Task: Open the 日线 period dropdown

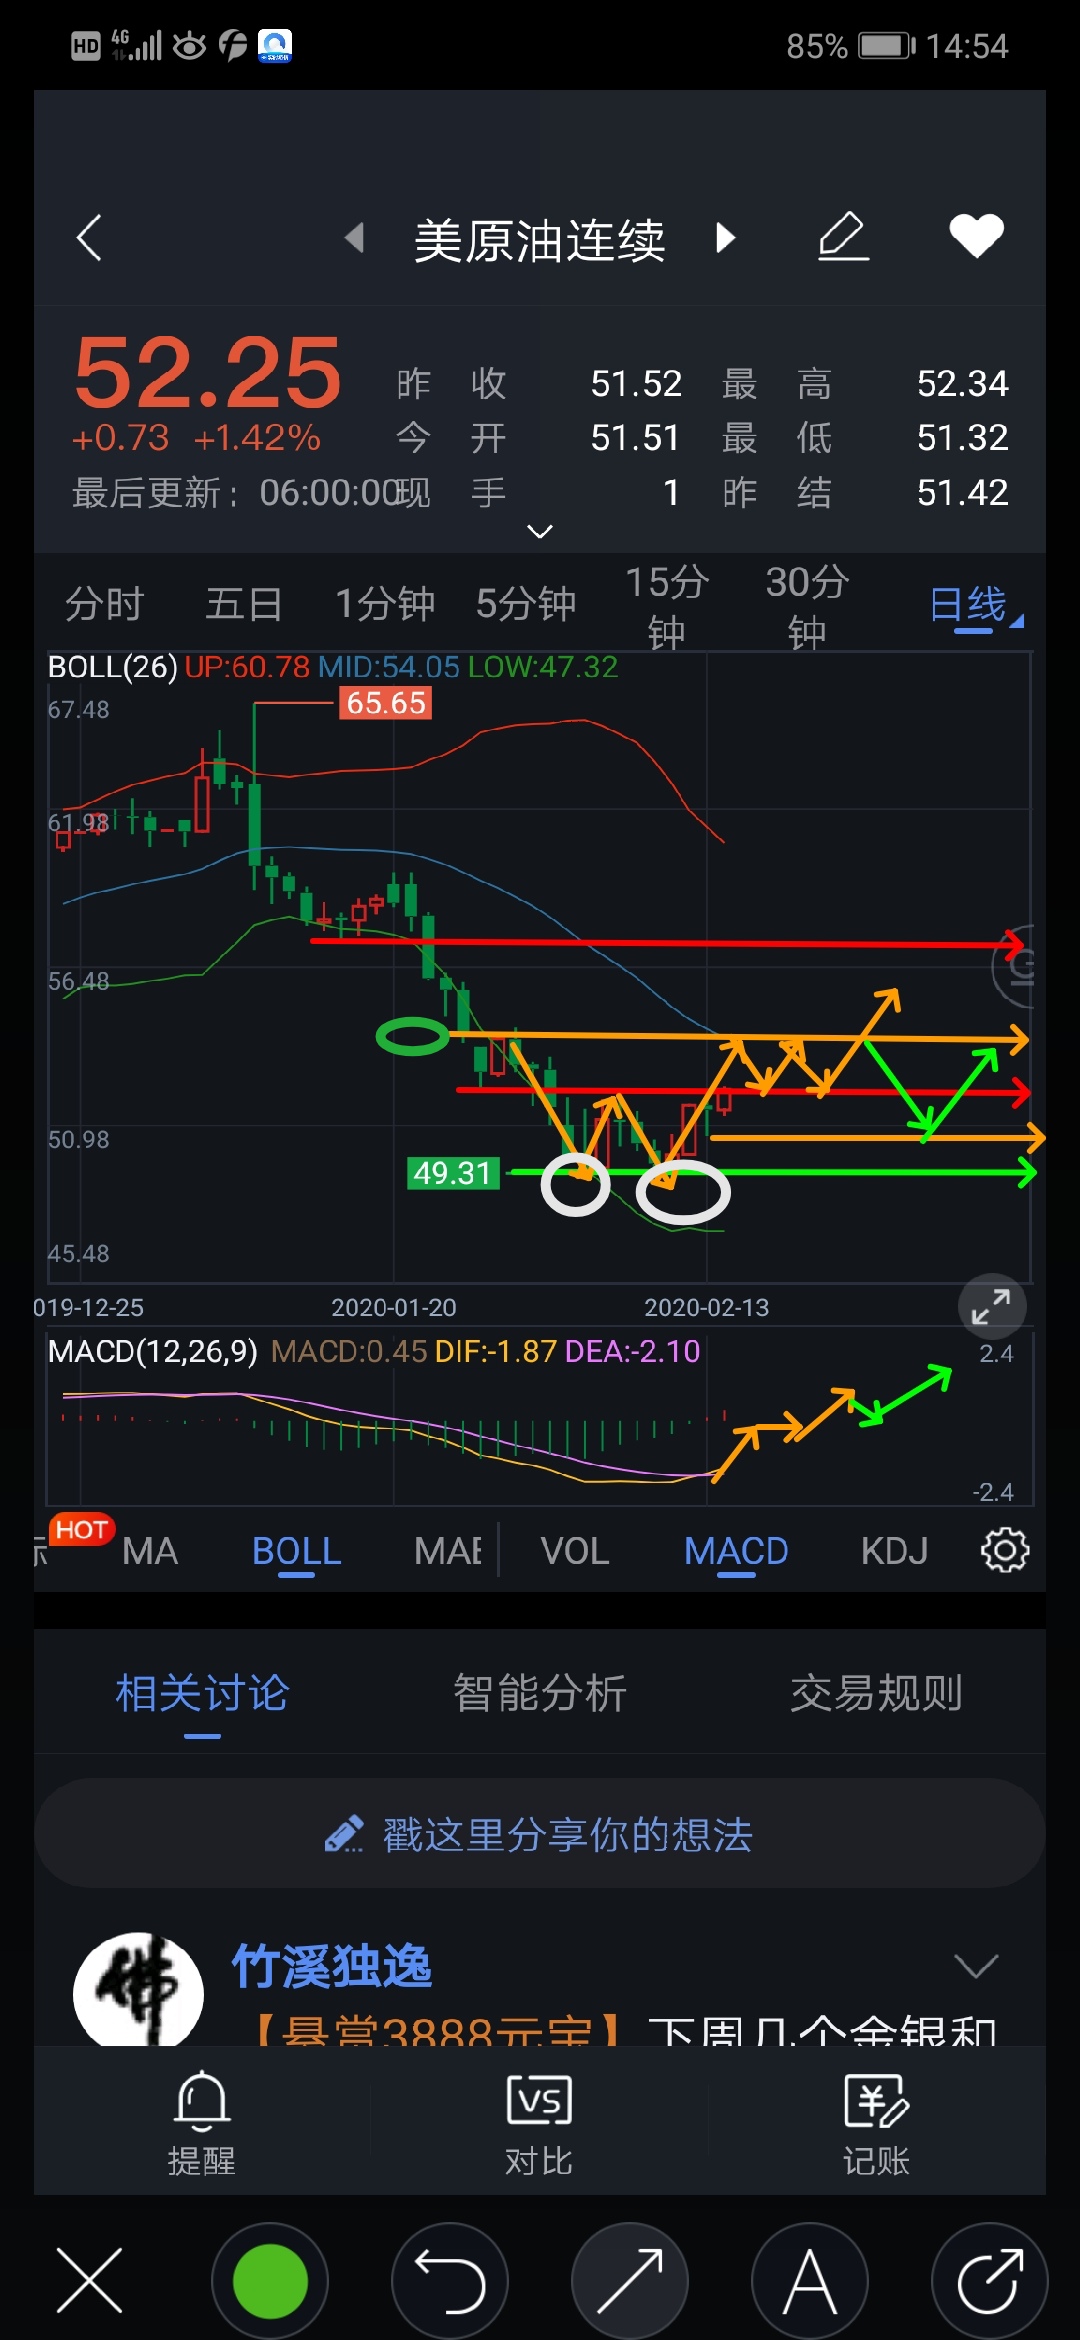Action: tap(976, 606)
